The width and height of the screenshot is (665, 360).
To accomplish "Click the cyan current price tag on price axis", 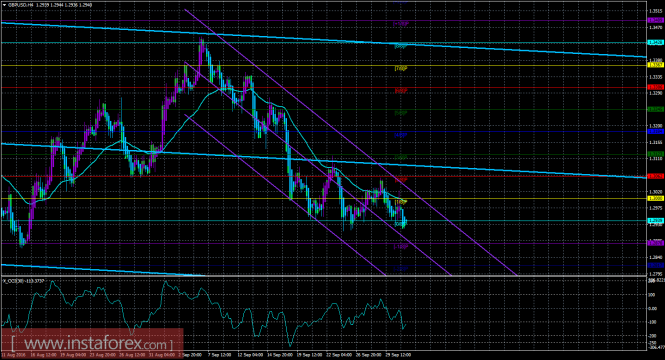I will [655, 220].
